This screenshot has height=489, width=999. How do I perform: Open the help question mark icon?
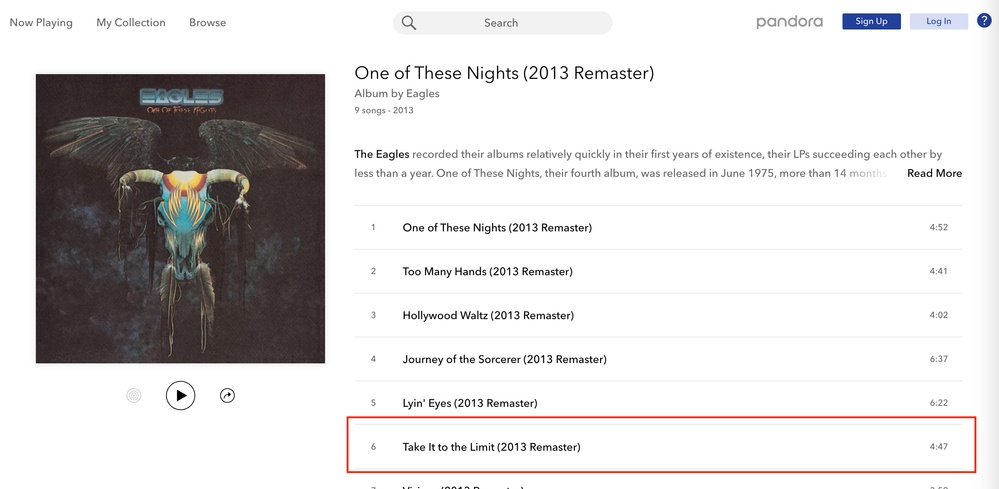click(x=984, y=21)
